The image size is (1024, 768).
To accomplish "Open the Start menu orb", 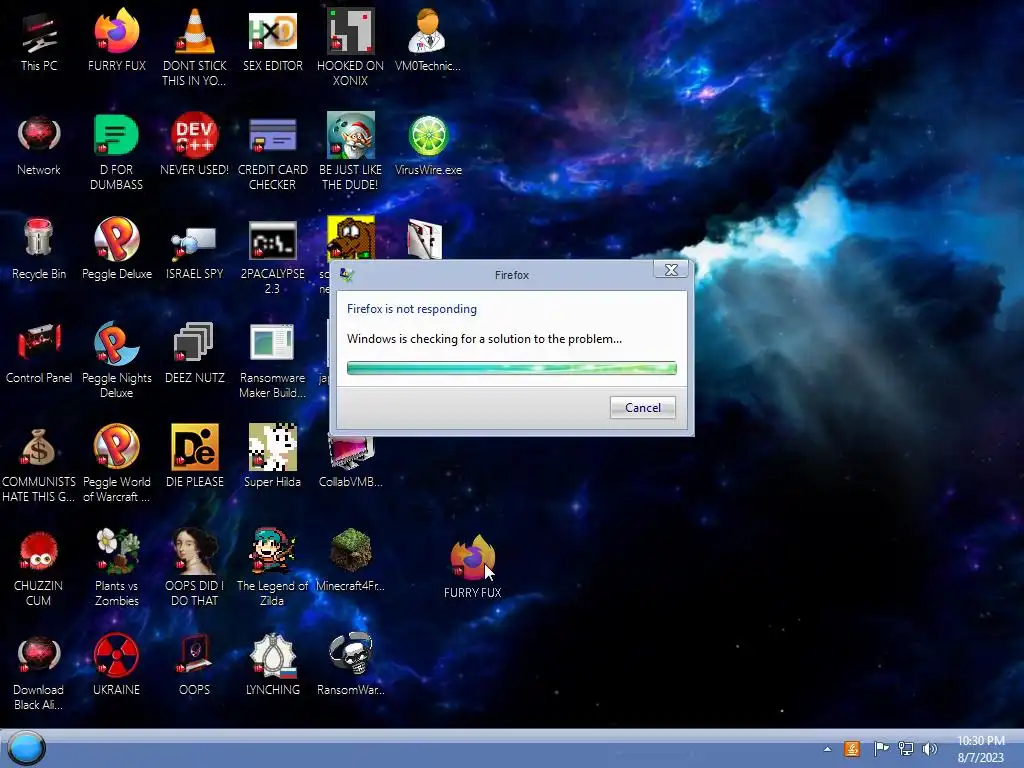I will tap(27, 748).
